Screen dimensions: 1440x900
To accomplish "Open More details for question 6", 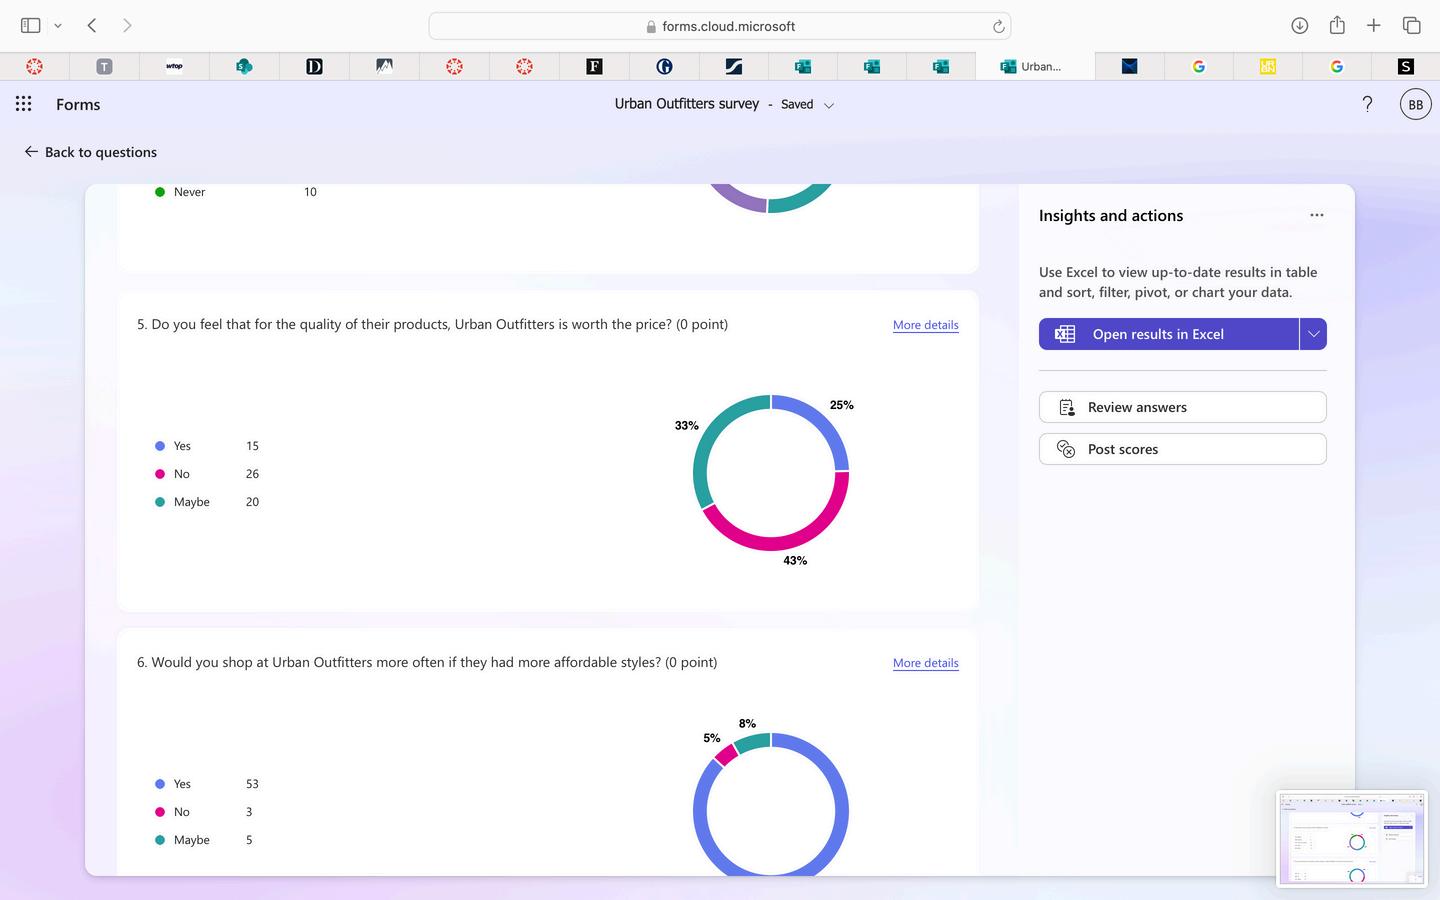I will point(925,663).
